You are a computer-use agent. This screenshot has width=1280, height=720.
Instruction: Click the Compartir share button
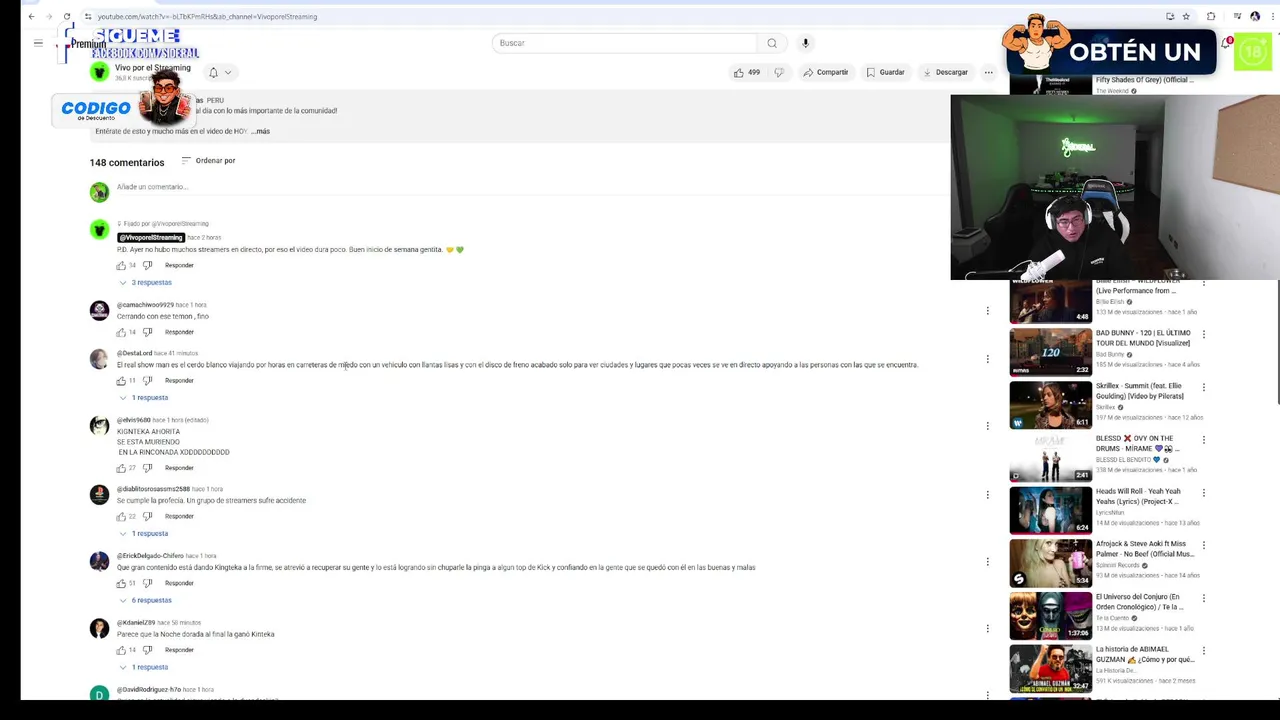(825, 72)
